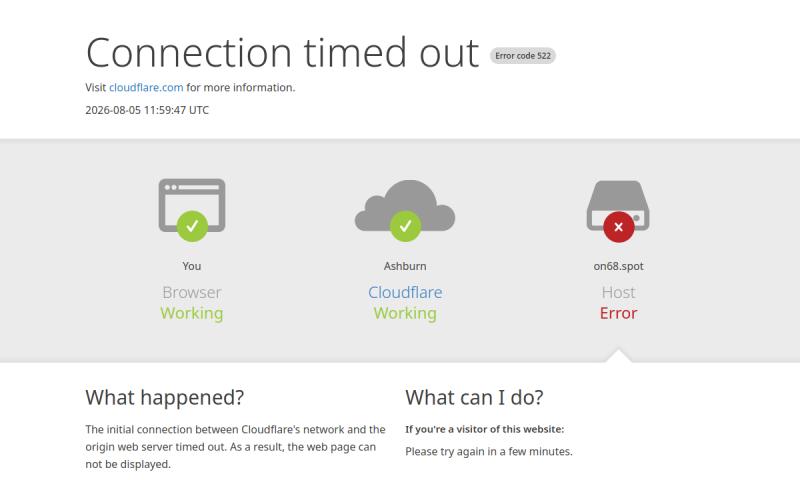This screenshot has width=800, height=480.
Task: Click Working status under Cloudflare
Action: [x=405, y=313]
